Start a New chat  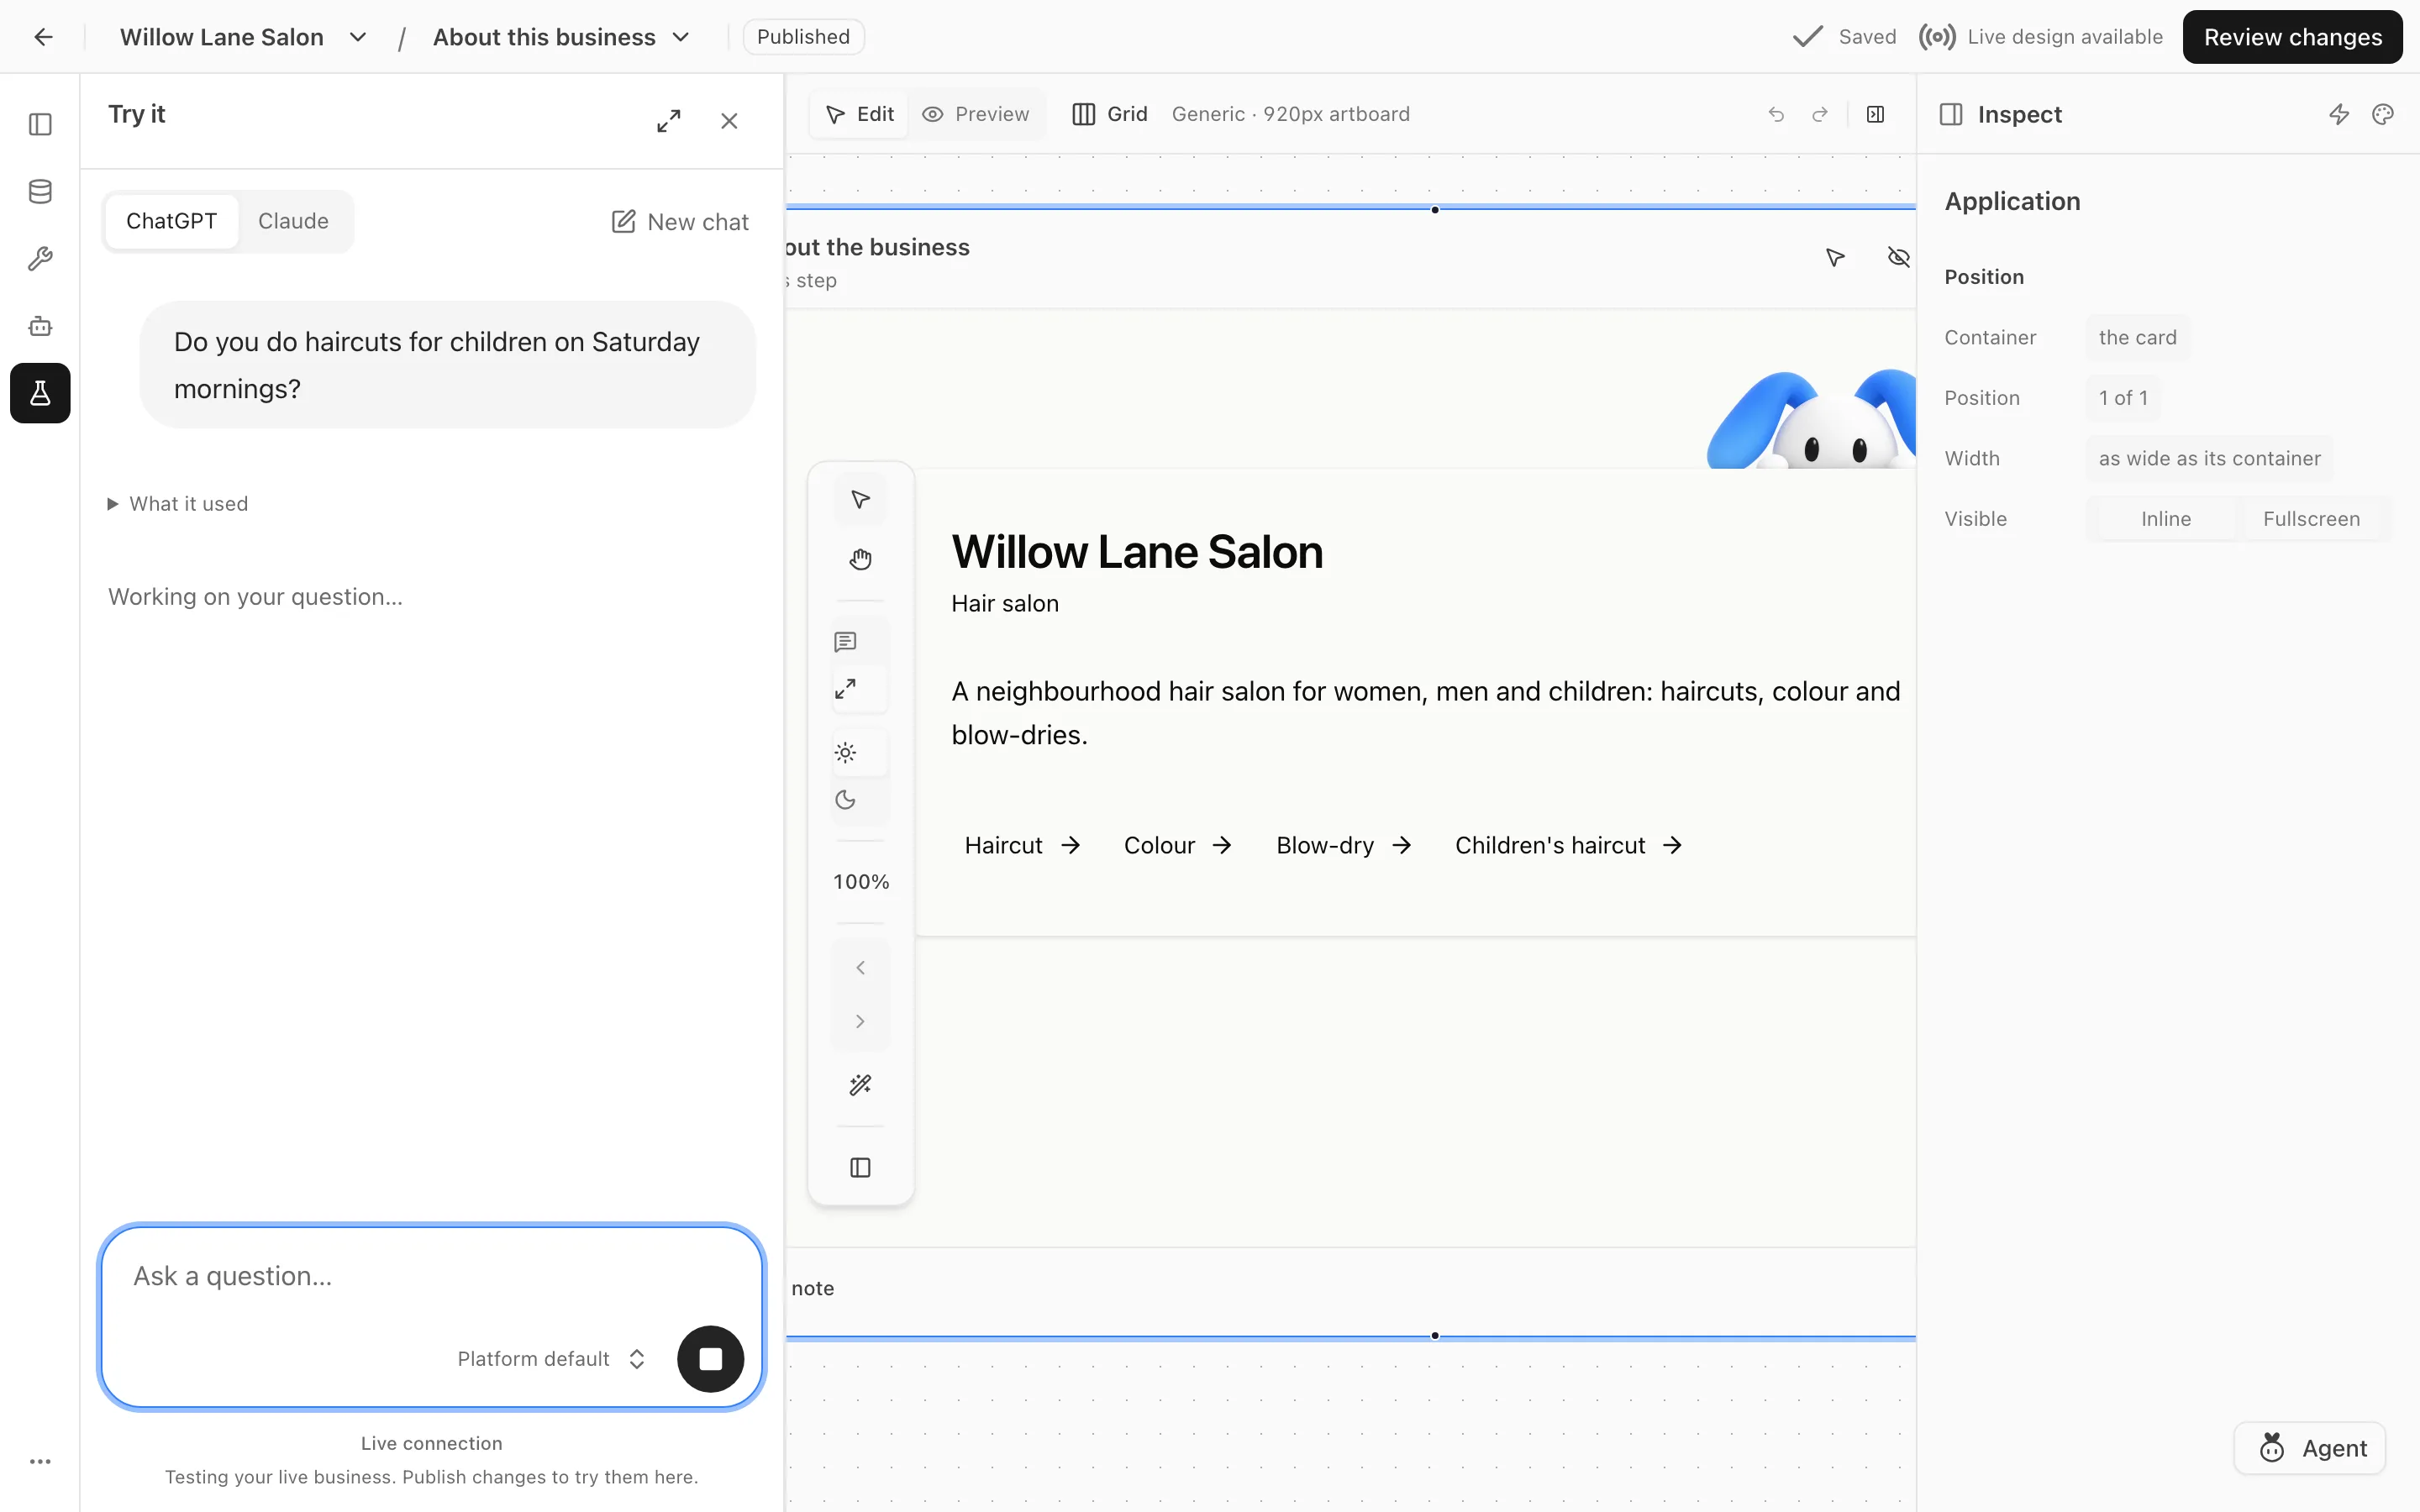click(x=680, y=222)
